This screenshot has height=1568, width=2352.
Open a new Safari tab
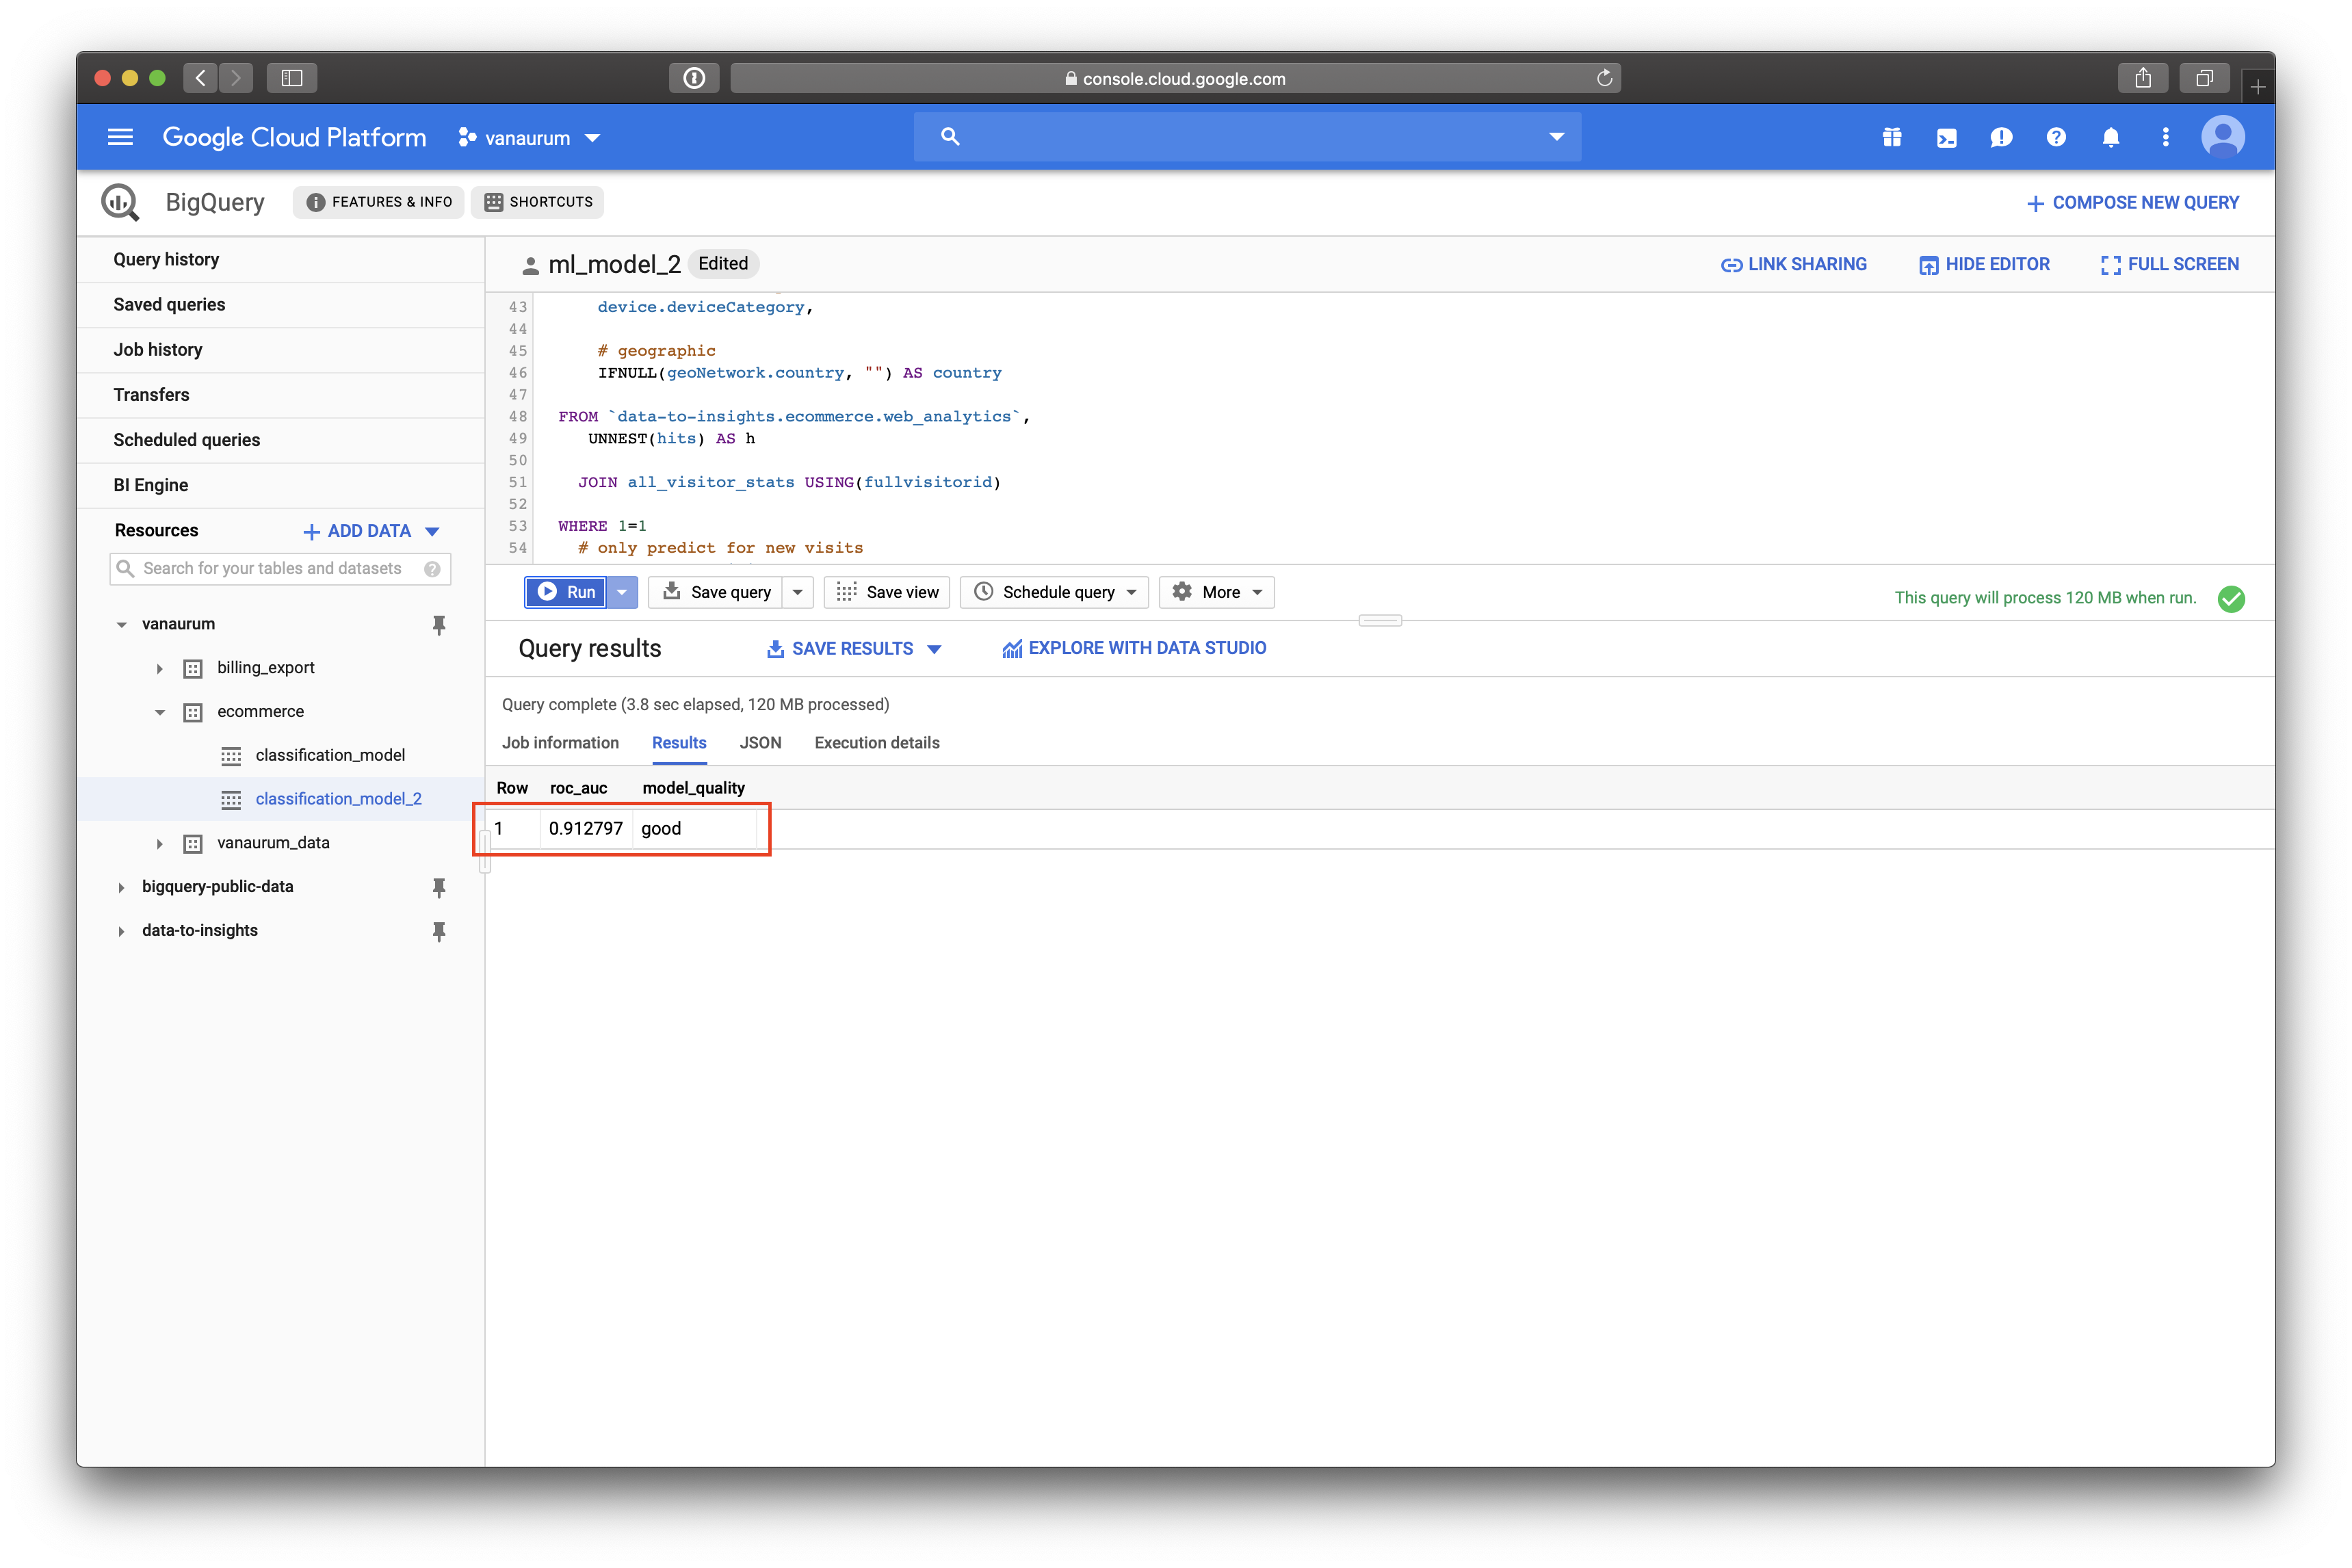(x=2257, y=87)
